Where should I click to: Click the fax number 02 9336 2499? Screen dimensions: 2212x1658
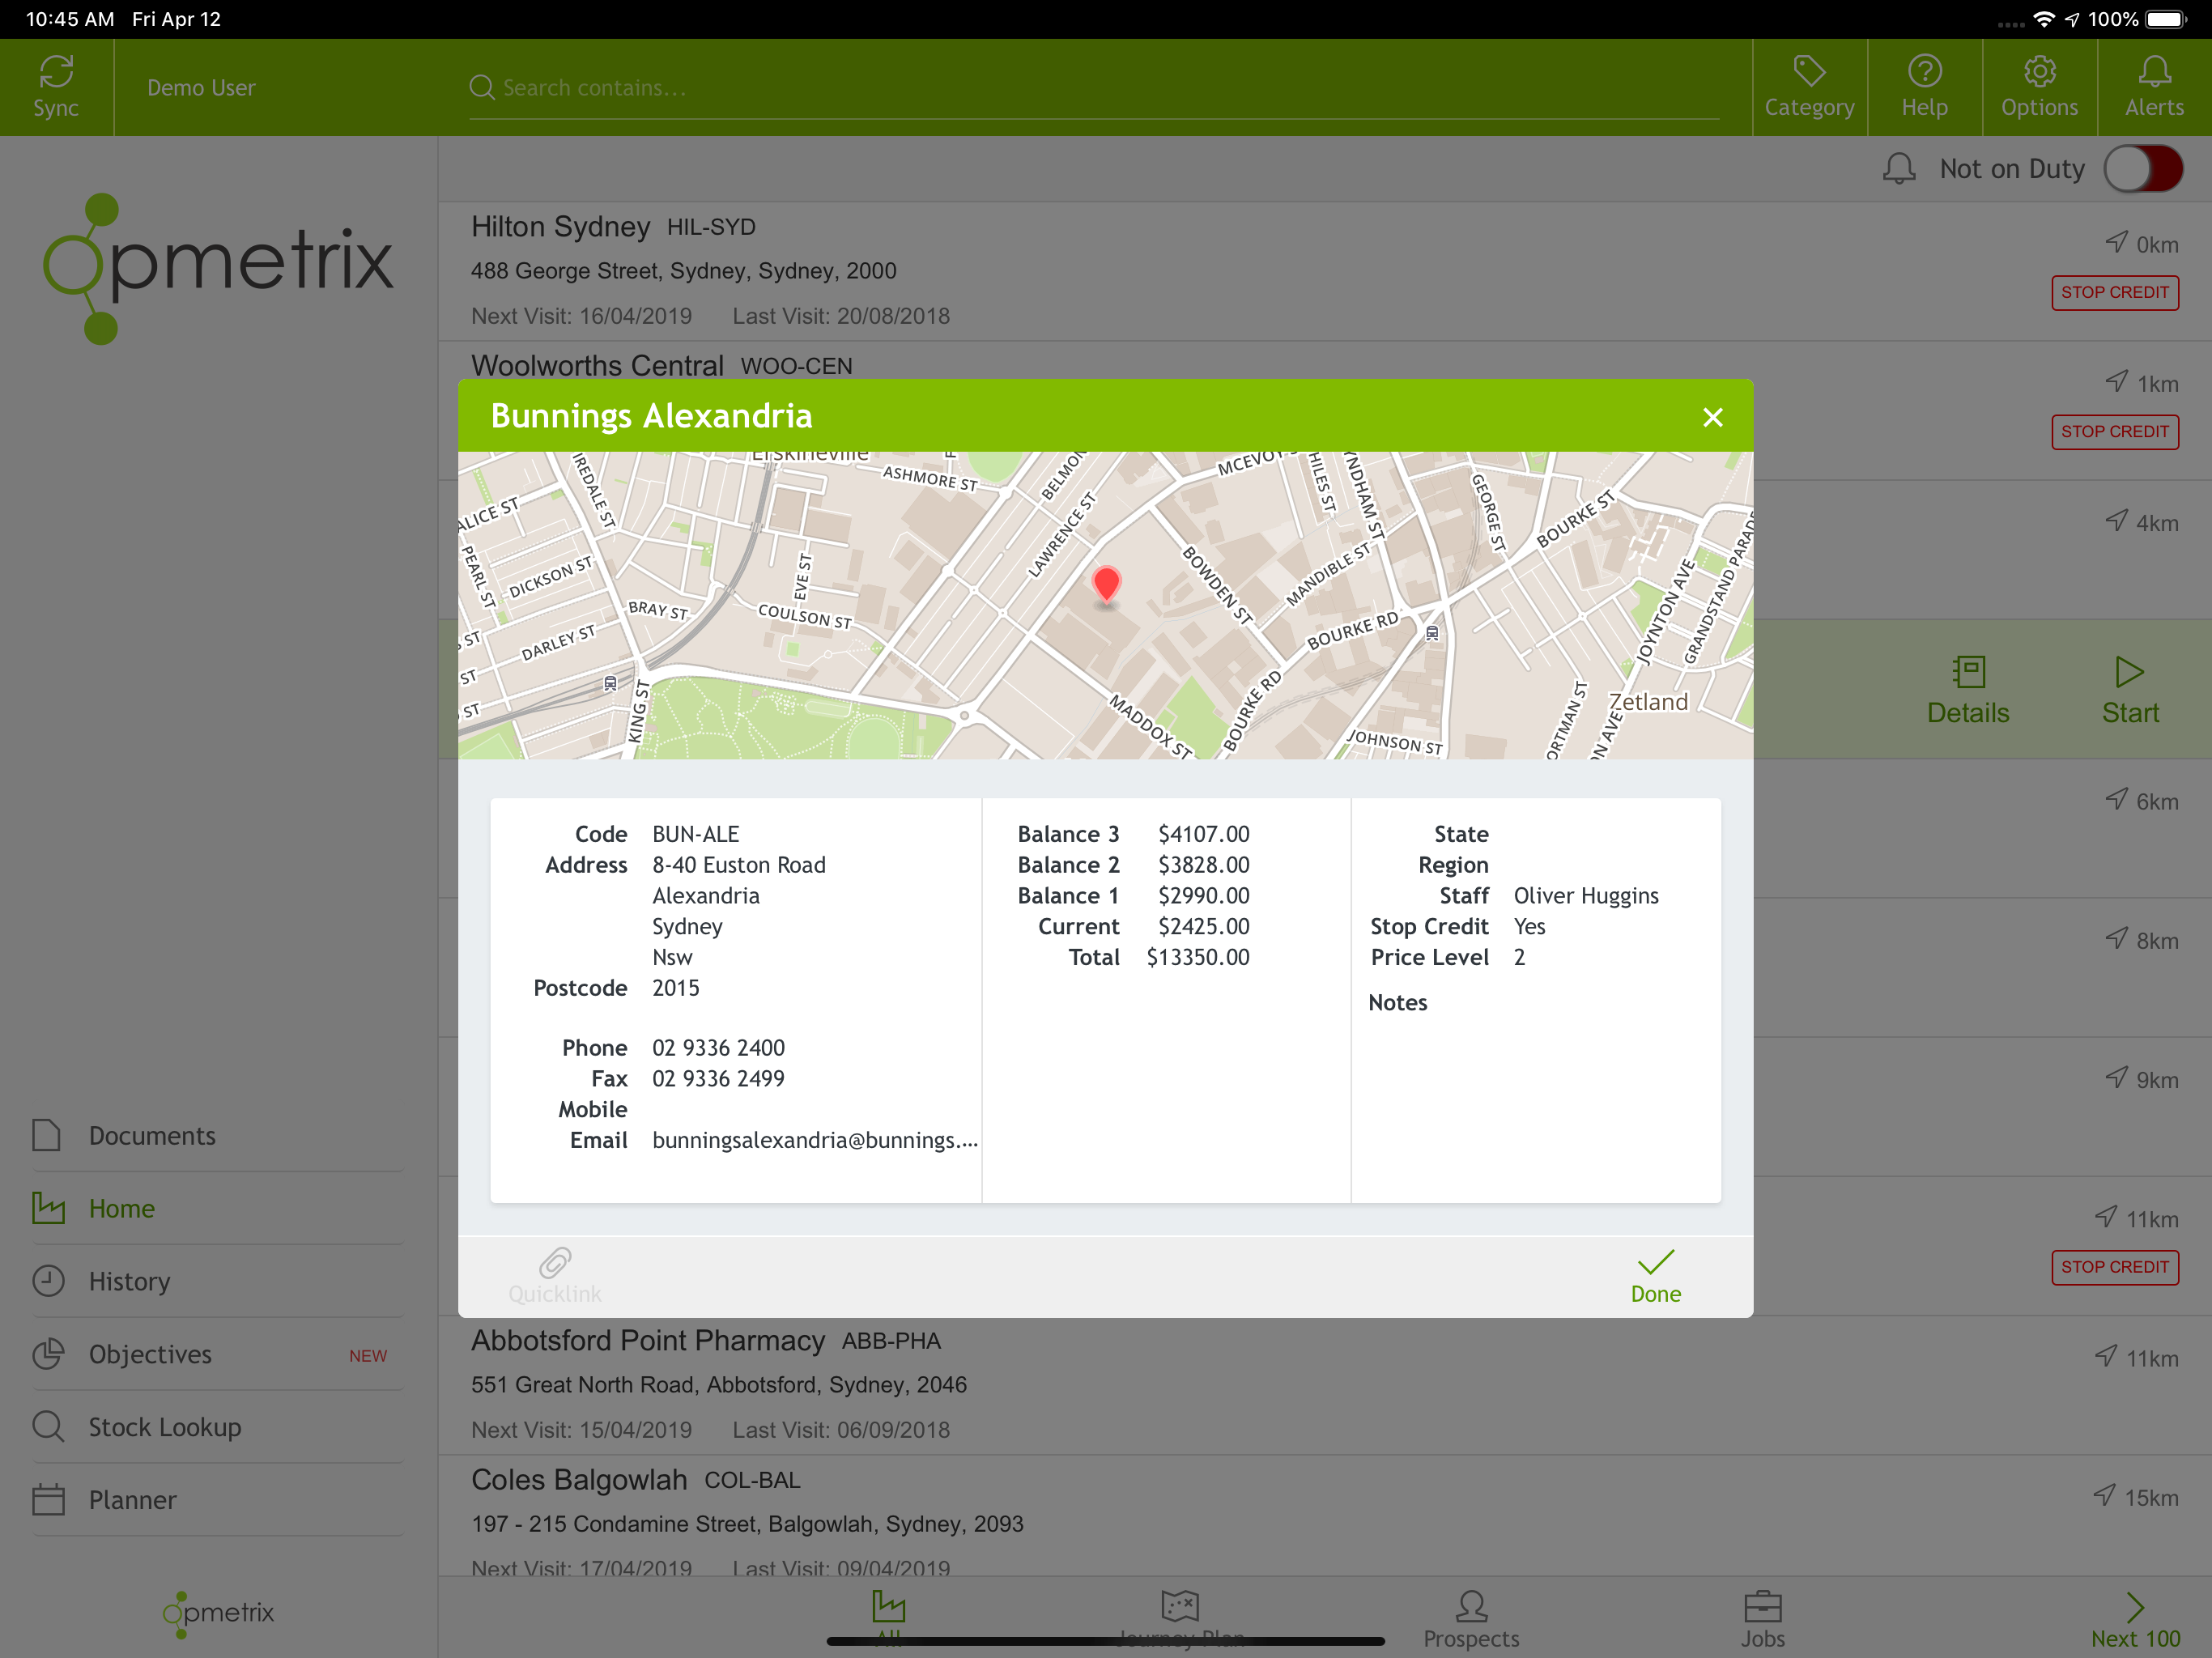point(718,1079)
